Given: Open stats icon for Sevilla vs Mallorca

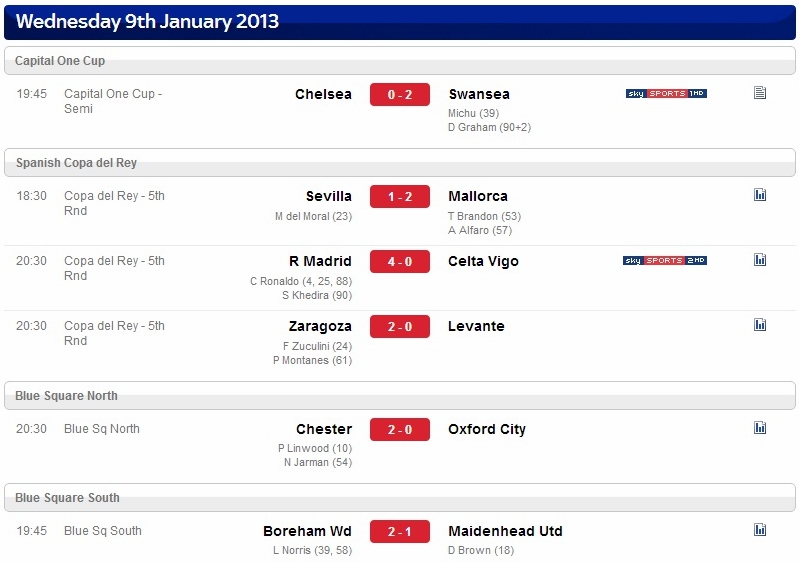Looking at the screenshot, I should click(x=760, y=195).
